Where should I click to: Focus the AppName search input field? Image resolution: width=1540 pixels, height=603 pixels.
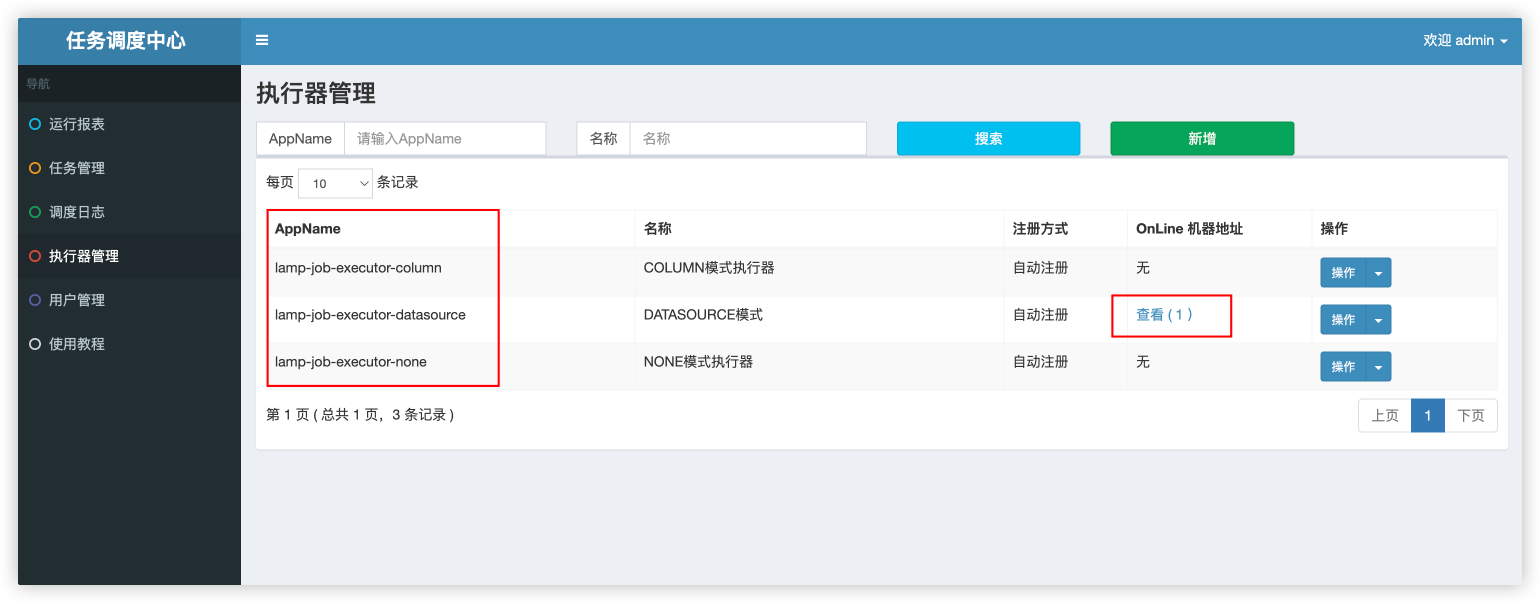(445, 139)
